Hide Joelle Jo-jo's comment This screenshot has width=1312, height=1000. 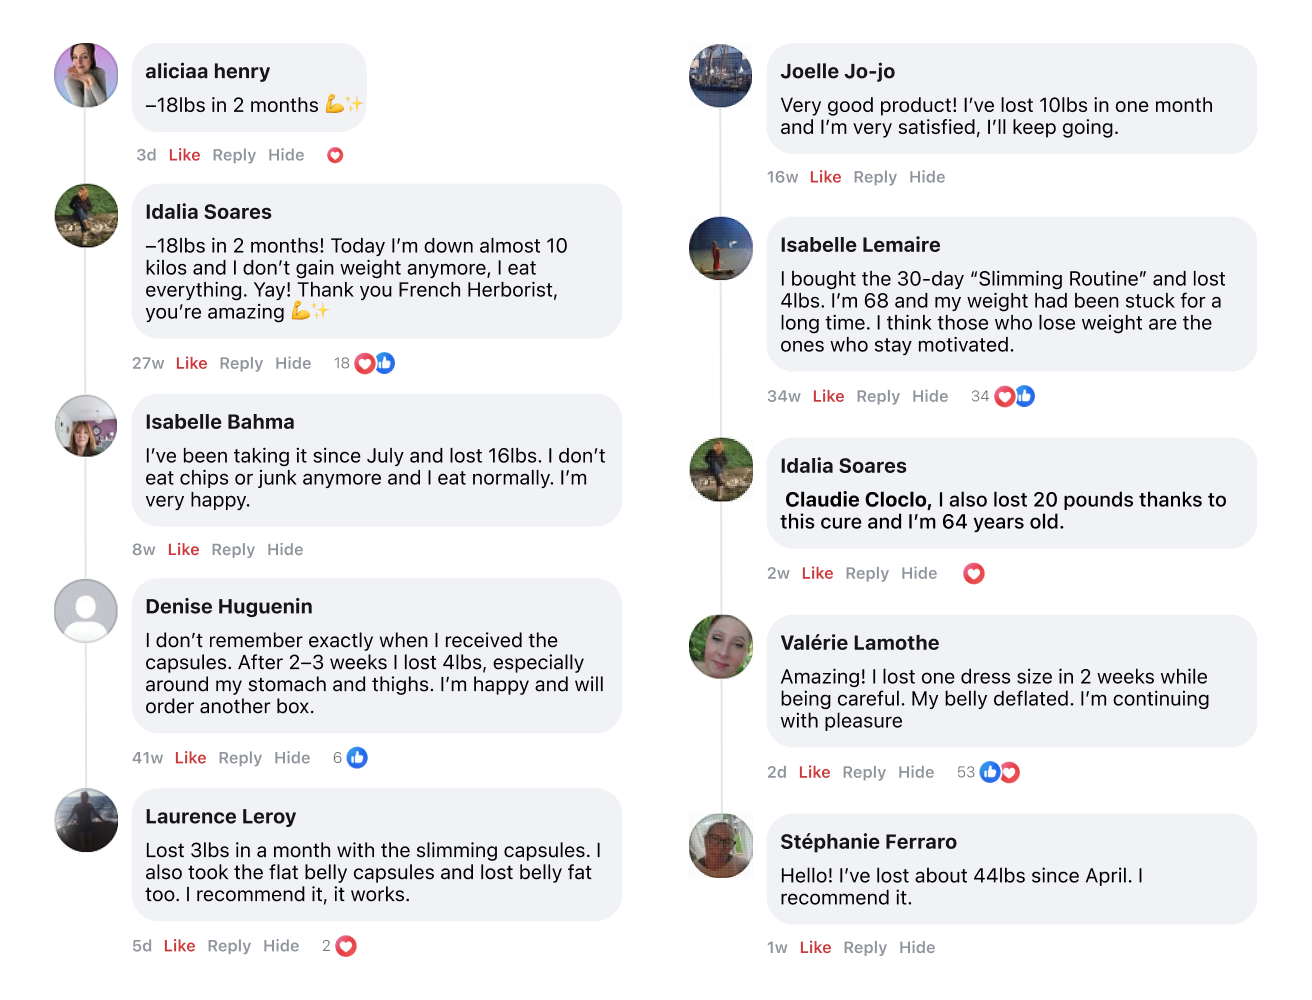(x=927, y=177)
